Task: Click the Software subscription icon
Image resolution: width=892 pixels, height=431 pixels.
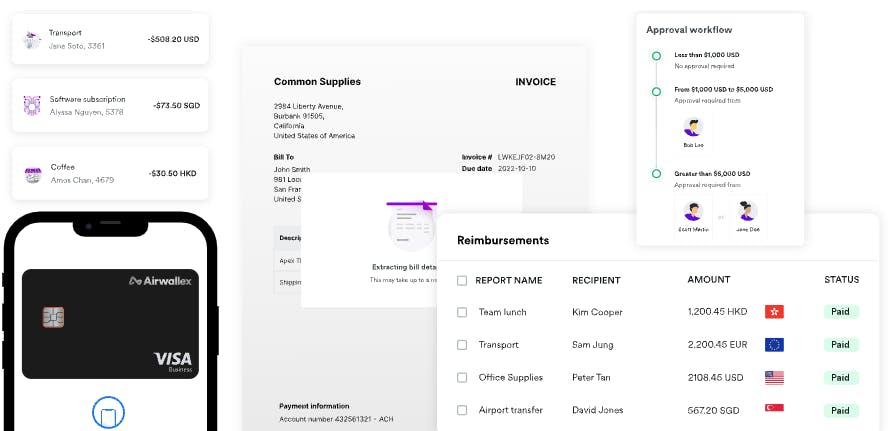Action: 33,105
